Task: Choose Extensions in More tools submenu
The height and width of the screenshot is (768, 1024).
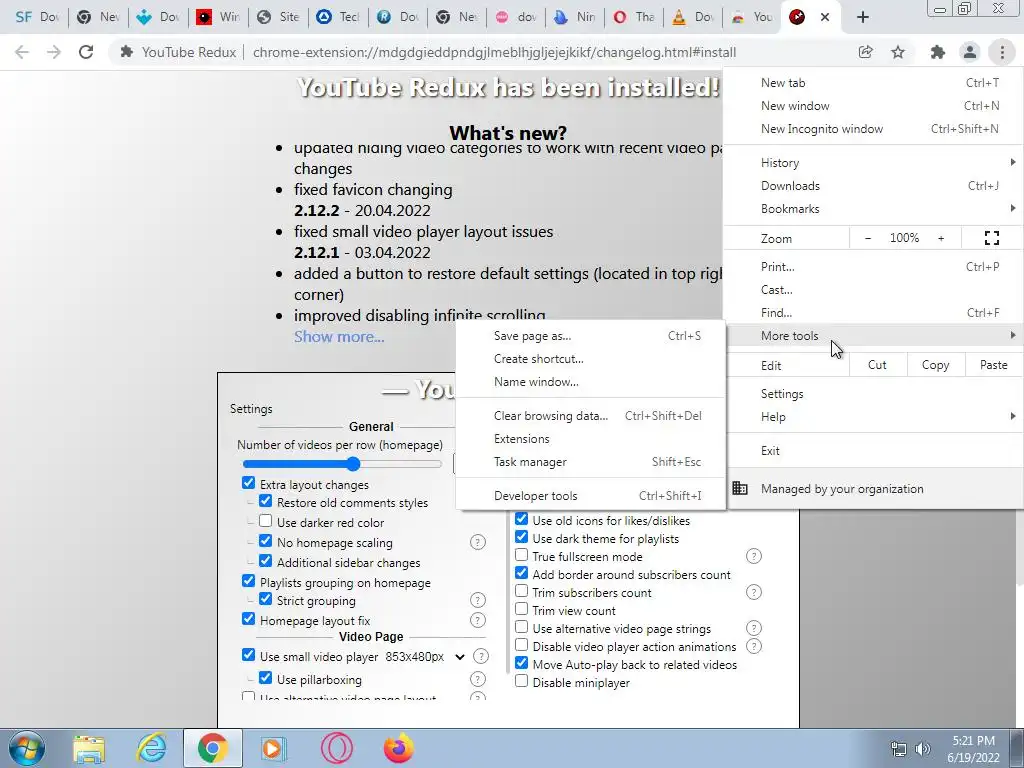Action: [x=591, y=439]
